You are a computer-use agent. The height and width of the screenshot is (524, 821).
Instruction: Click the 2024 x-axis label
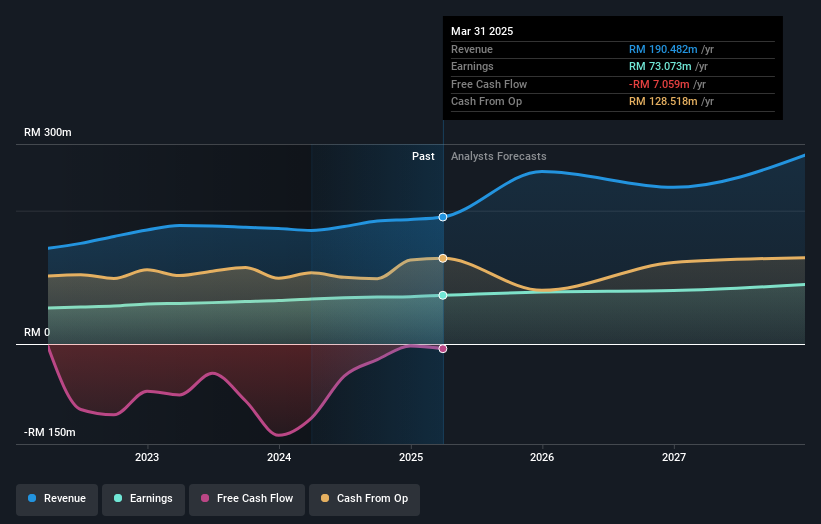(279, 457)
